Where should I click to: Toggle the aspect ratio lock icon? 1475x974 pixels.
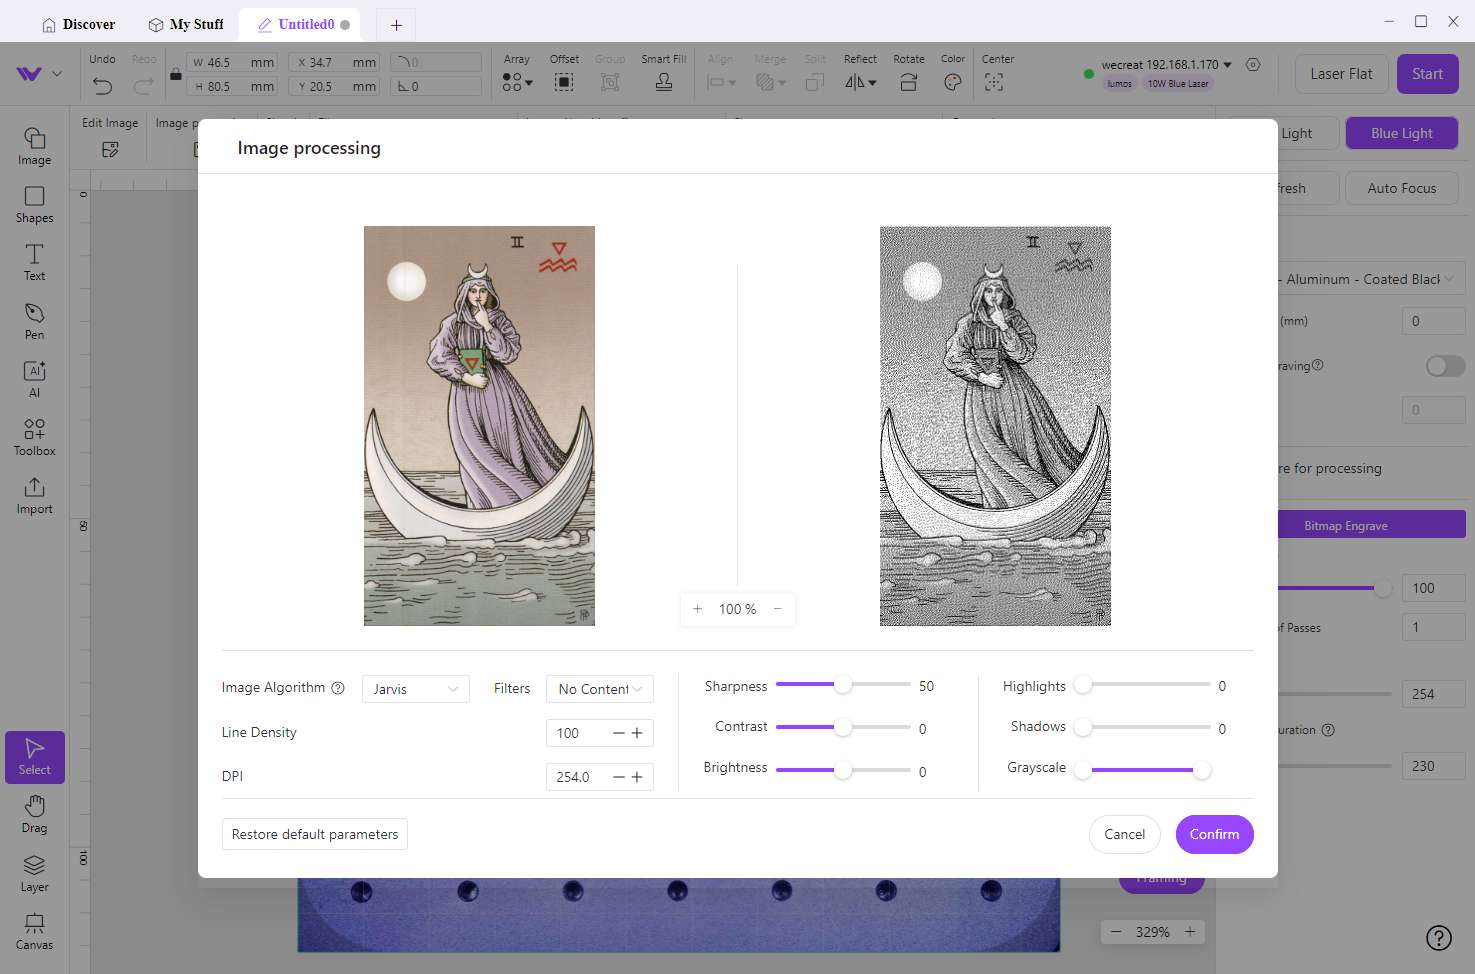(176, 74)
